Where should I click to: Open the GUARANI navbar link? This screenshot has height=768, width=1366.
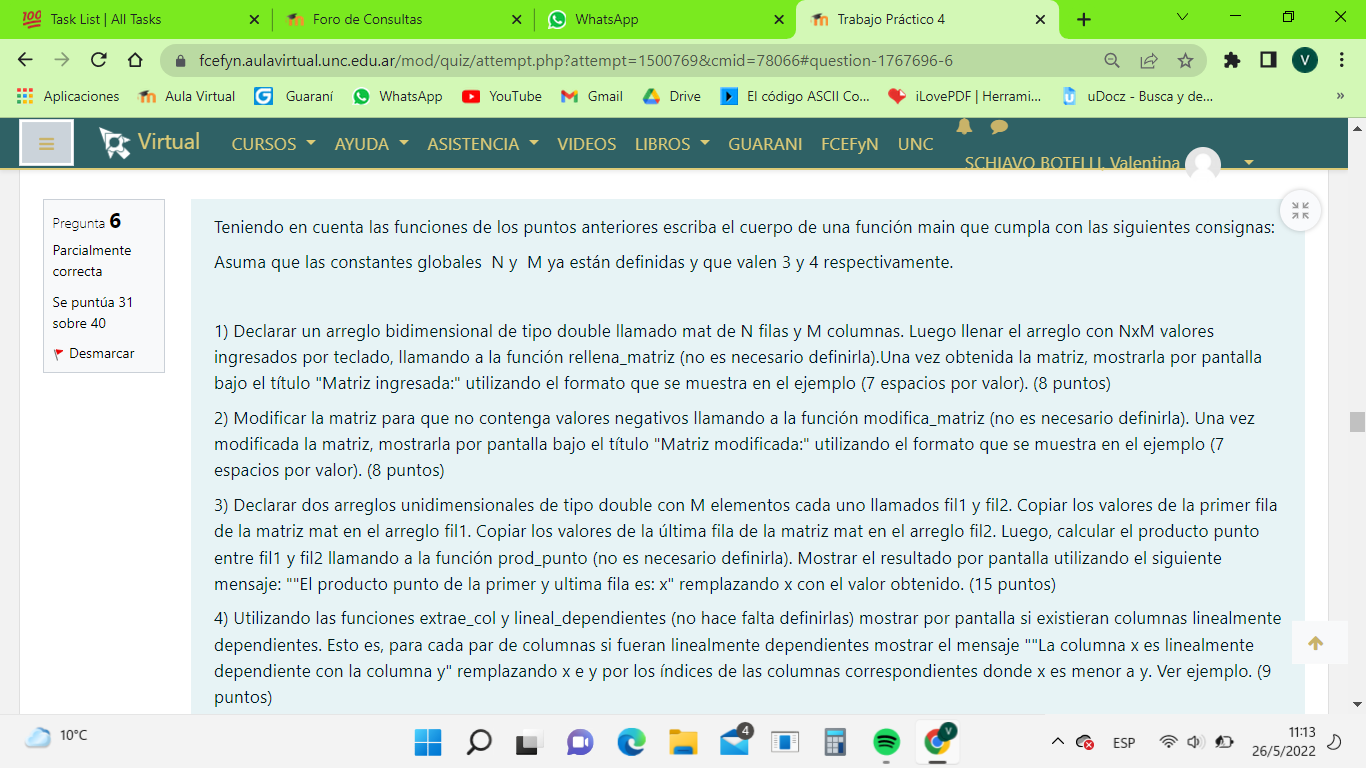[x=765, y=144]
